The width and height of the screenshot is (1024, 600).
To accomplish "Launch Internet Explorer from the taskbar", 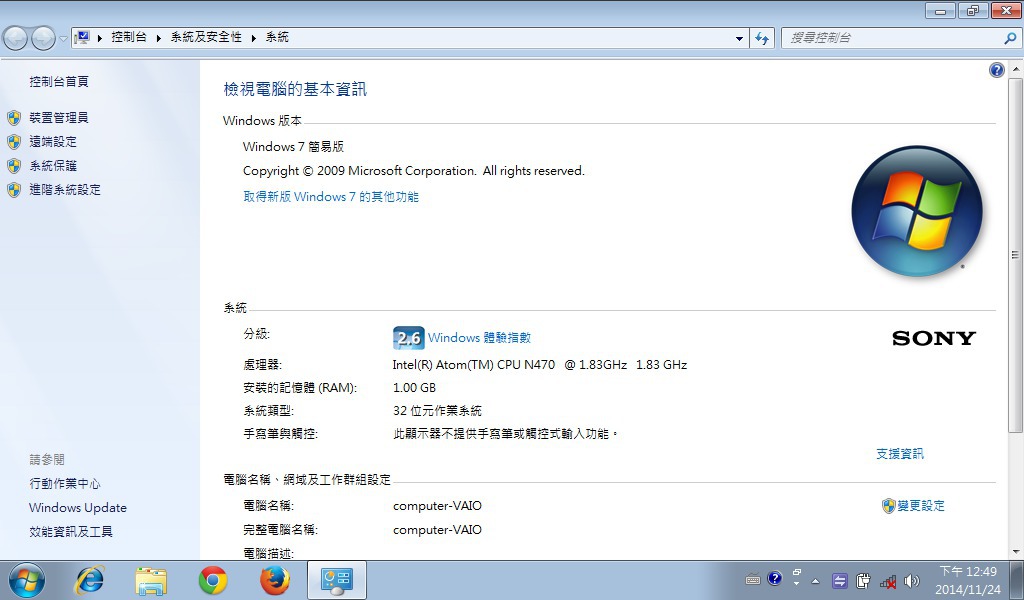I will (90, 580).
